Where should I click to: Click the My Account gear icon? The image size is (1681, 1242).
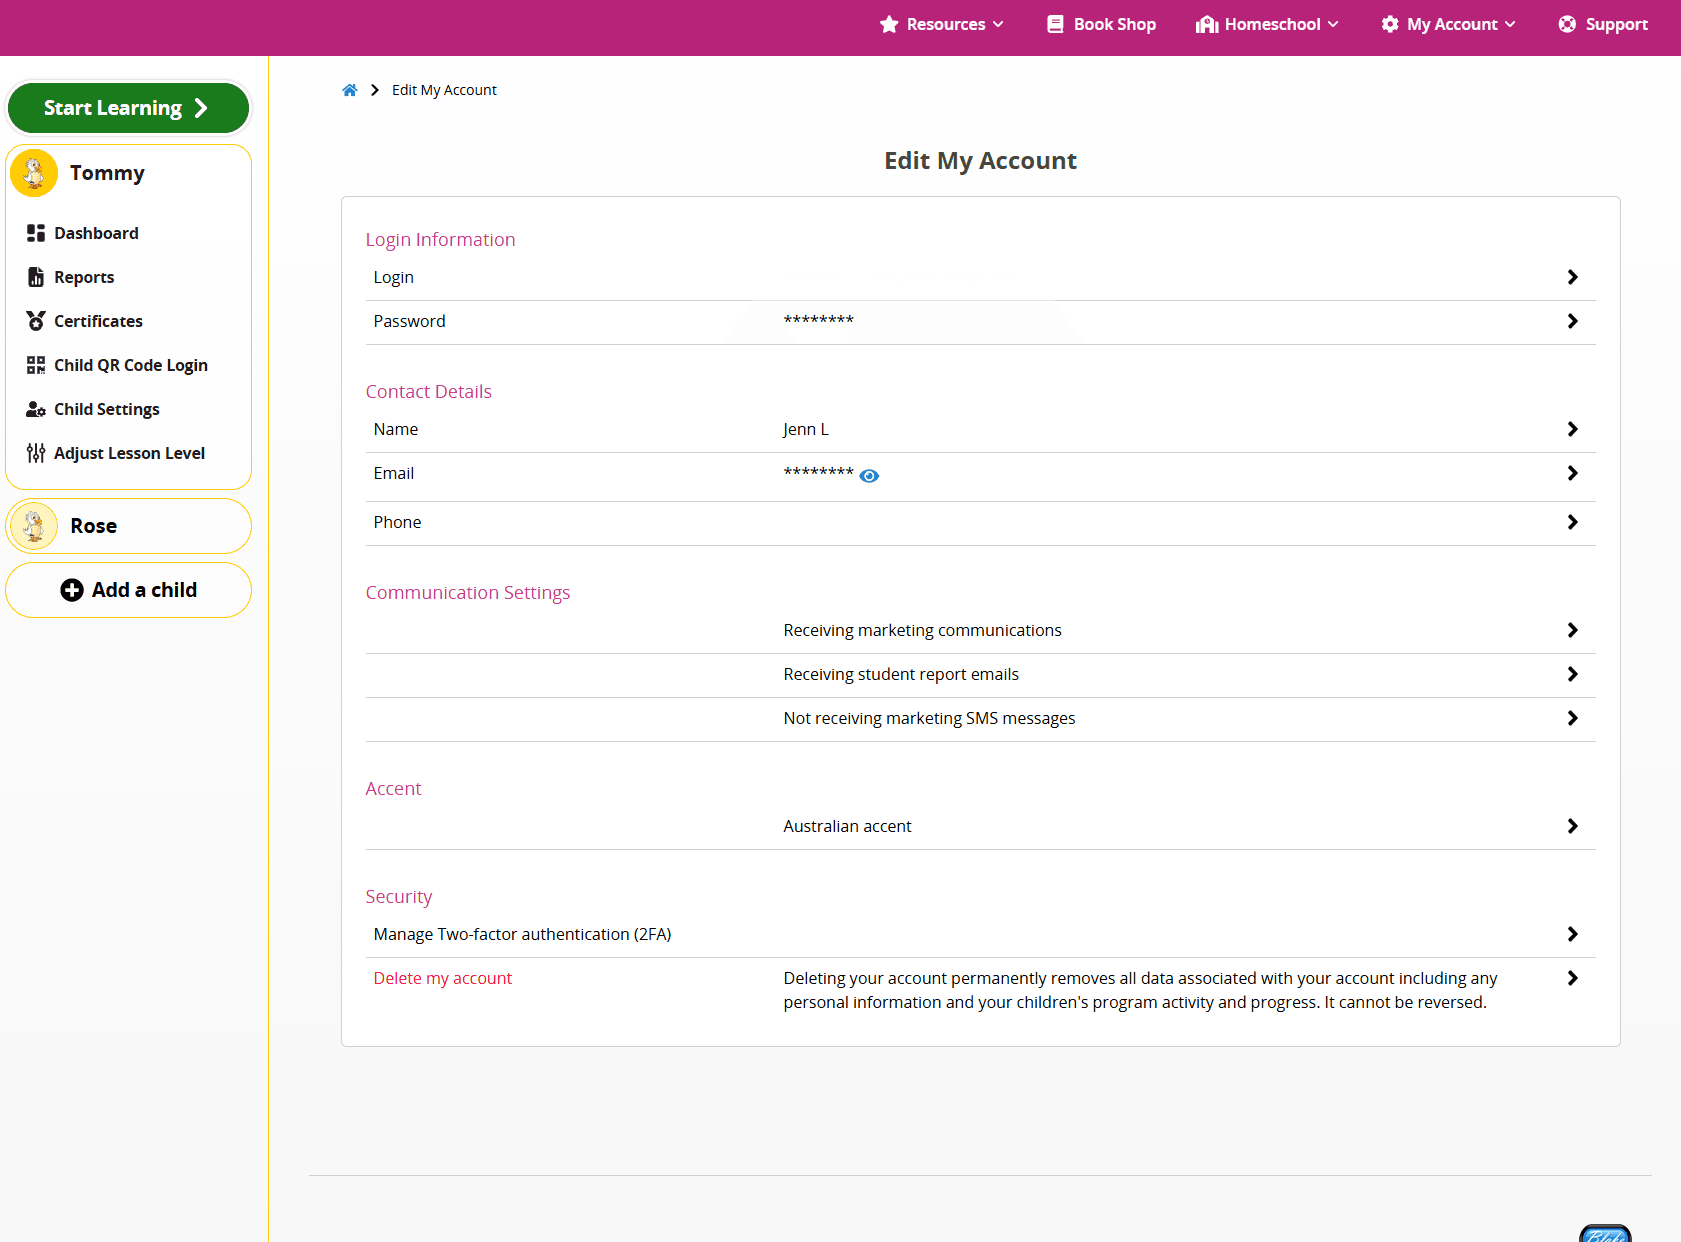1390,24
